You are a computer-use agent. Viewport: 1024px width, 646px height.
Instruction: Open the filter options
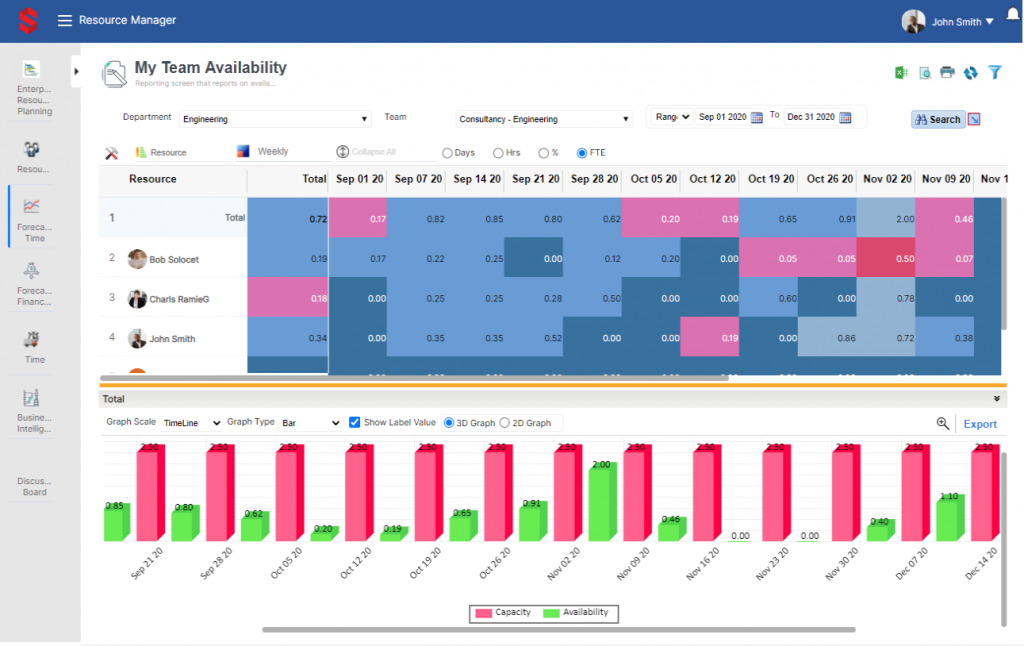point(994,72)
